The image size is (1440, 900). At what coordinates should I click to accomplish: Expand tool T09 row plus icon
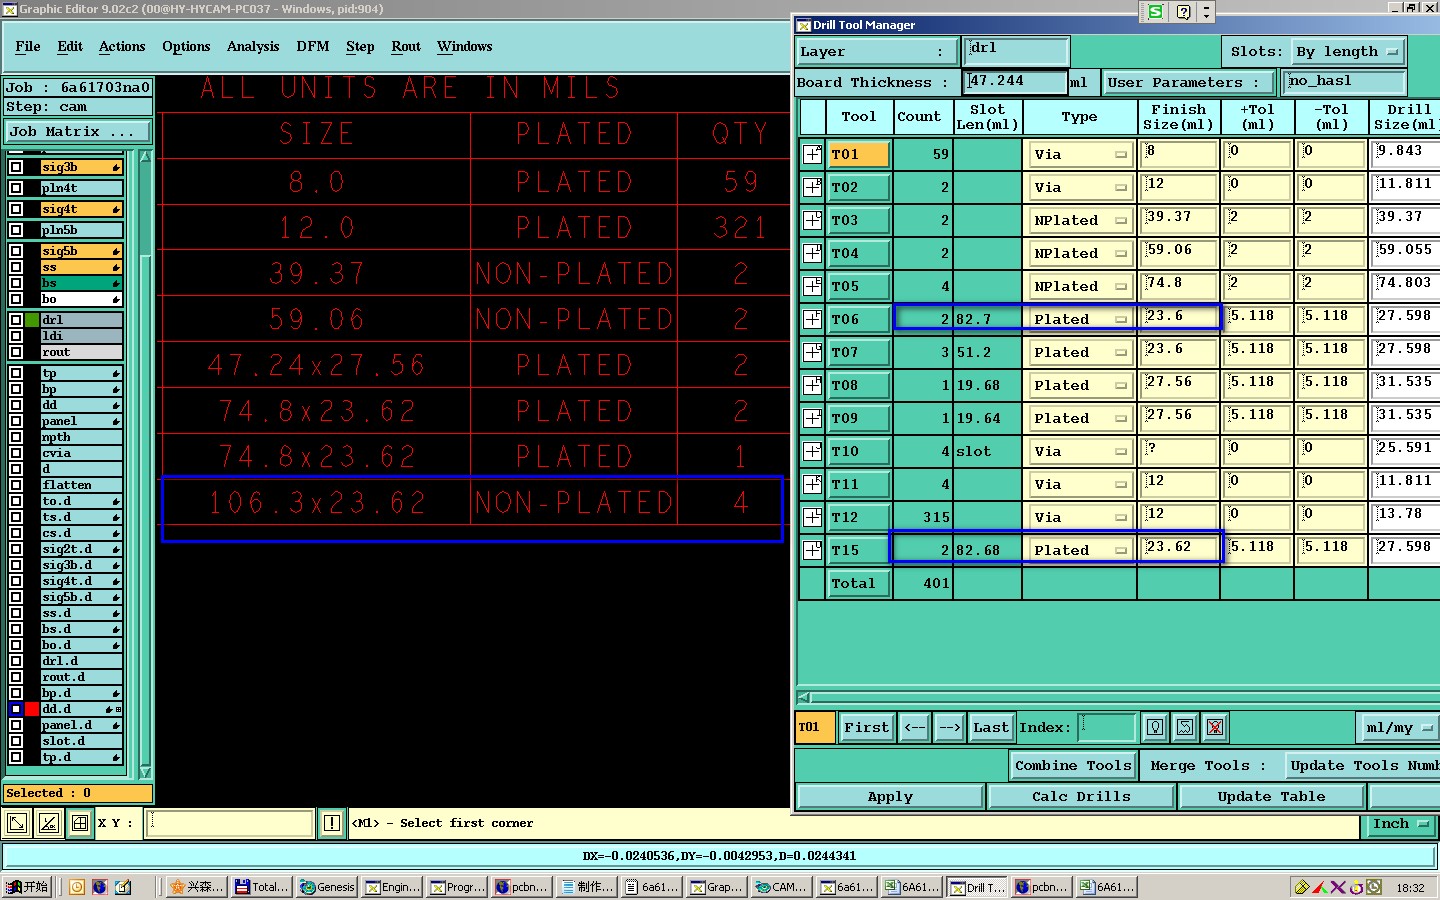pyautogui.click(x=812, y=418)
